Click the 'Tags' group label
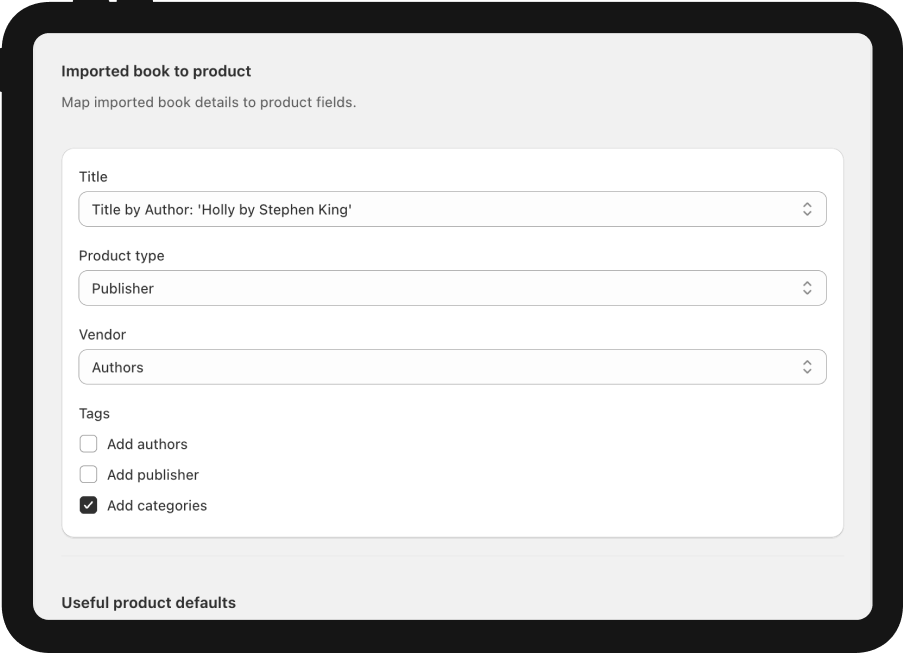Viewport: 903px width, 653px height. tap(94, 413)
